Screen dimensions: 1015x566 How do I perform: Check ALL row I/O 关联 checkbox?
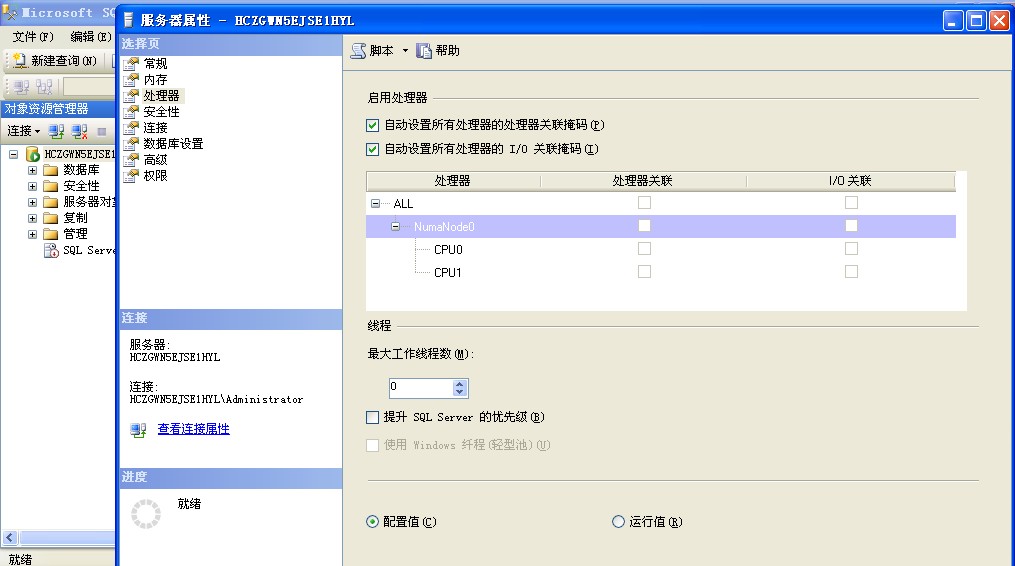click(851, 203)
